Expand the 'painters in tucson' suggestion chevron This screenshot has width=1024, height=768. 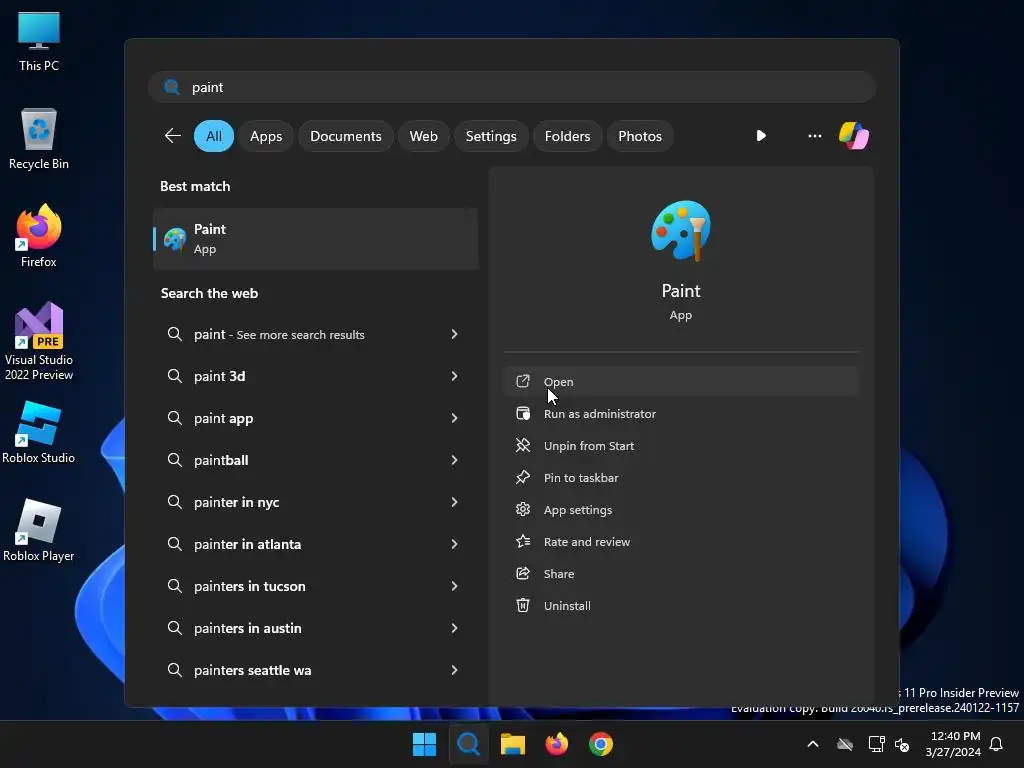(455, 586)
